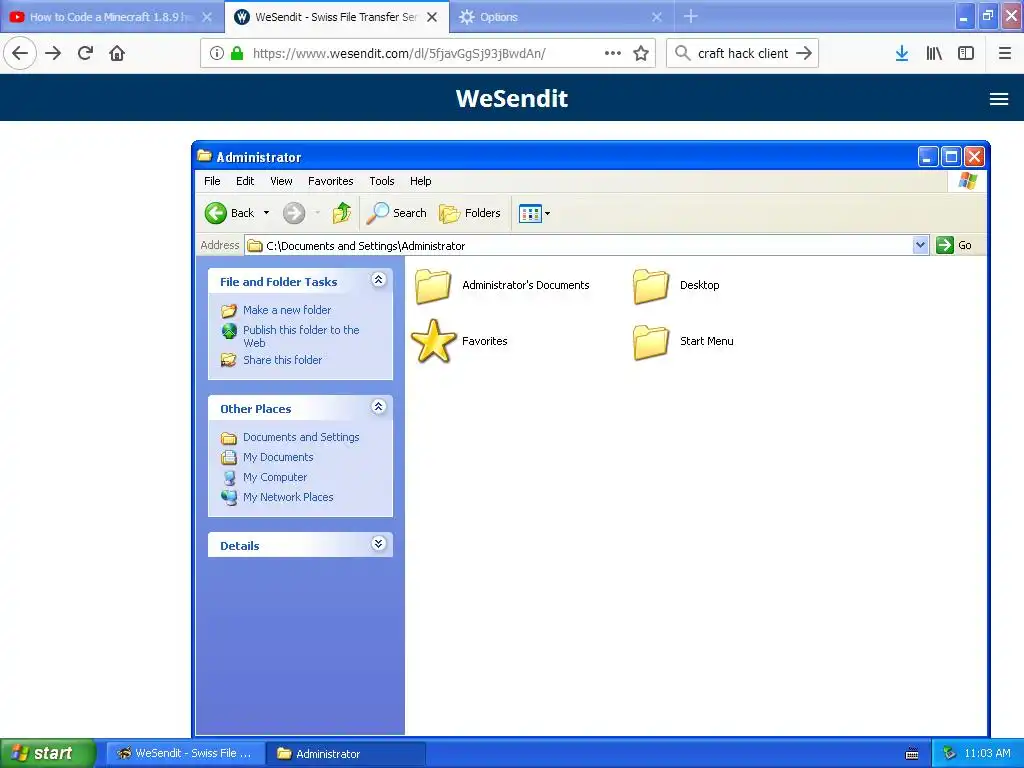Go to Documents and Settings
1024x768 pixels.
click(x=301, y=437)
